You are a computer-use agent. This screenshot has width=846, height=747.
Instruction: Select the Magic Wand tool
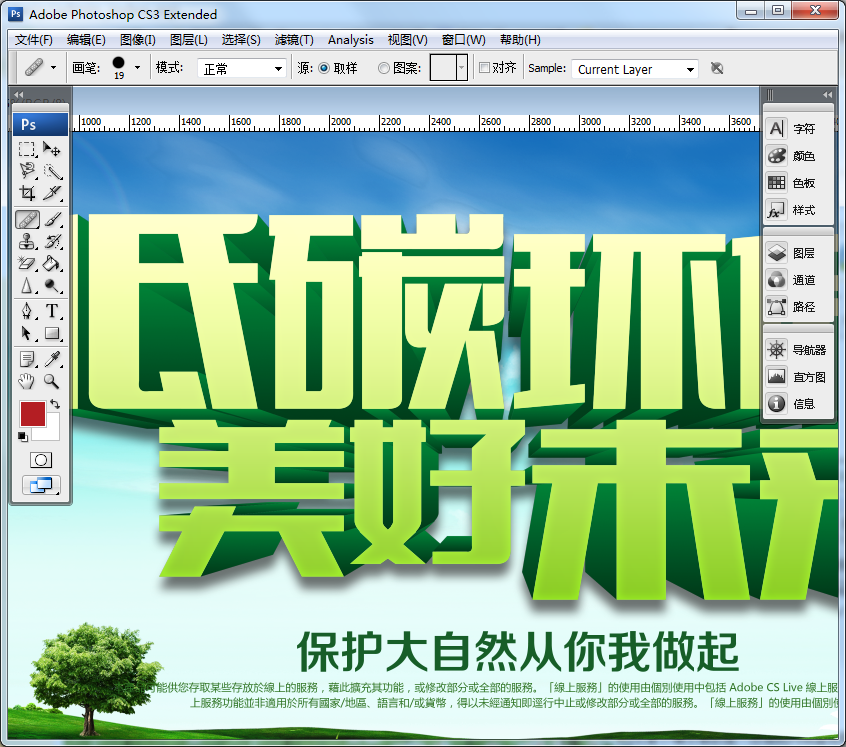[52, 171]
